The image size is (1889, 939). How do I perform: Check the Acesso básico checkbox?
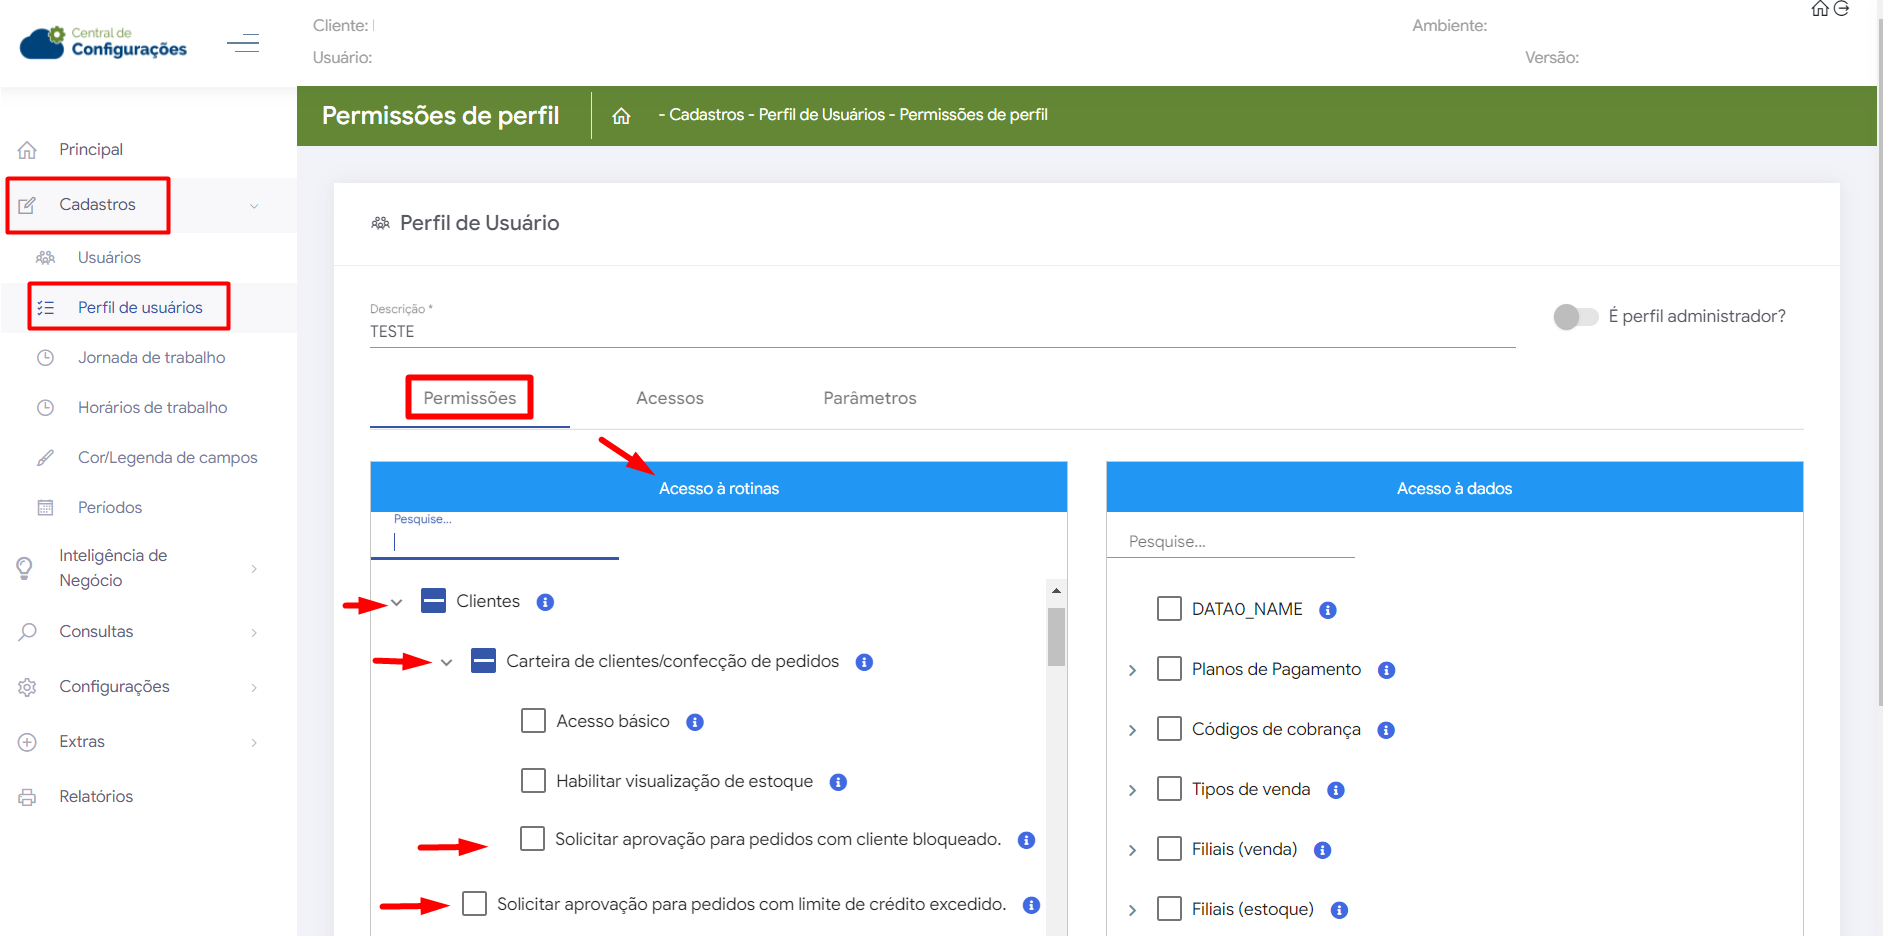(533, 721)
